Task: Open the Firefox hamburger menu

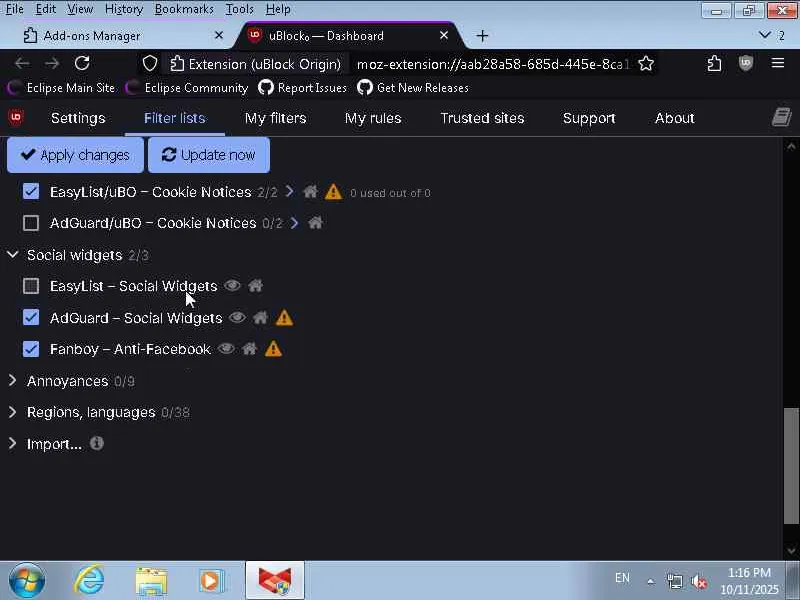Action: point(778,63)
